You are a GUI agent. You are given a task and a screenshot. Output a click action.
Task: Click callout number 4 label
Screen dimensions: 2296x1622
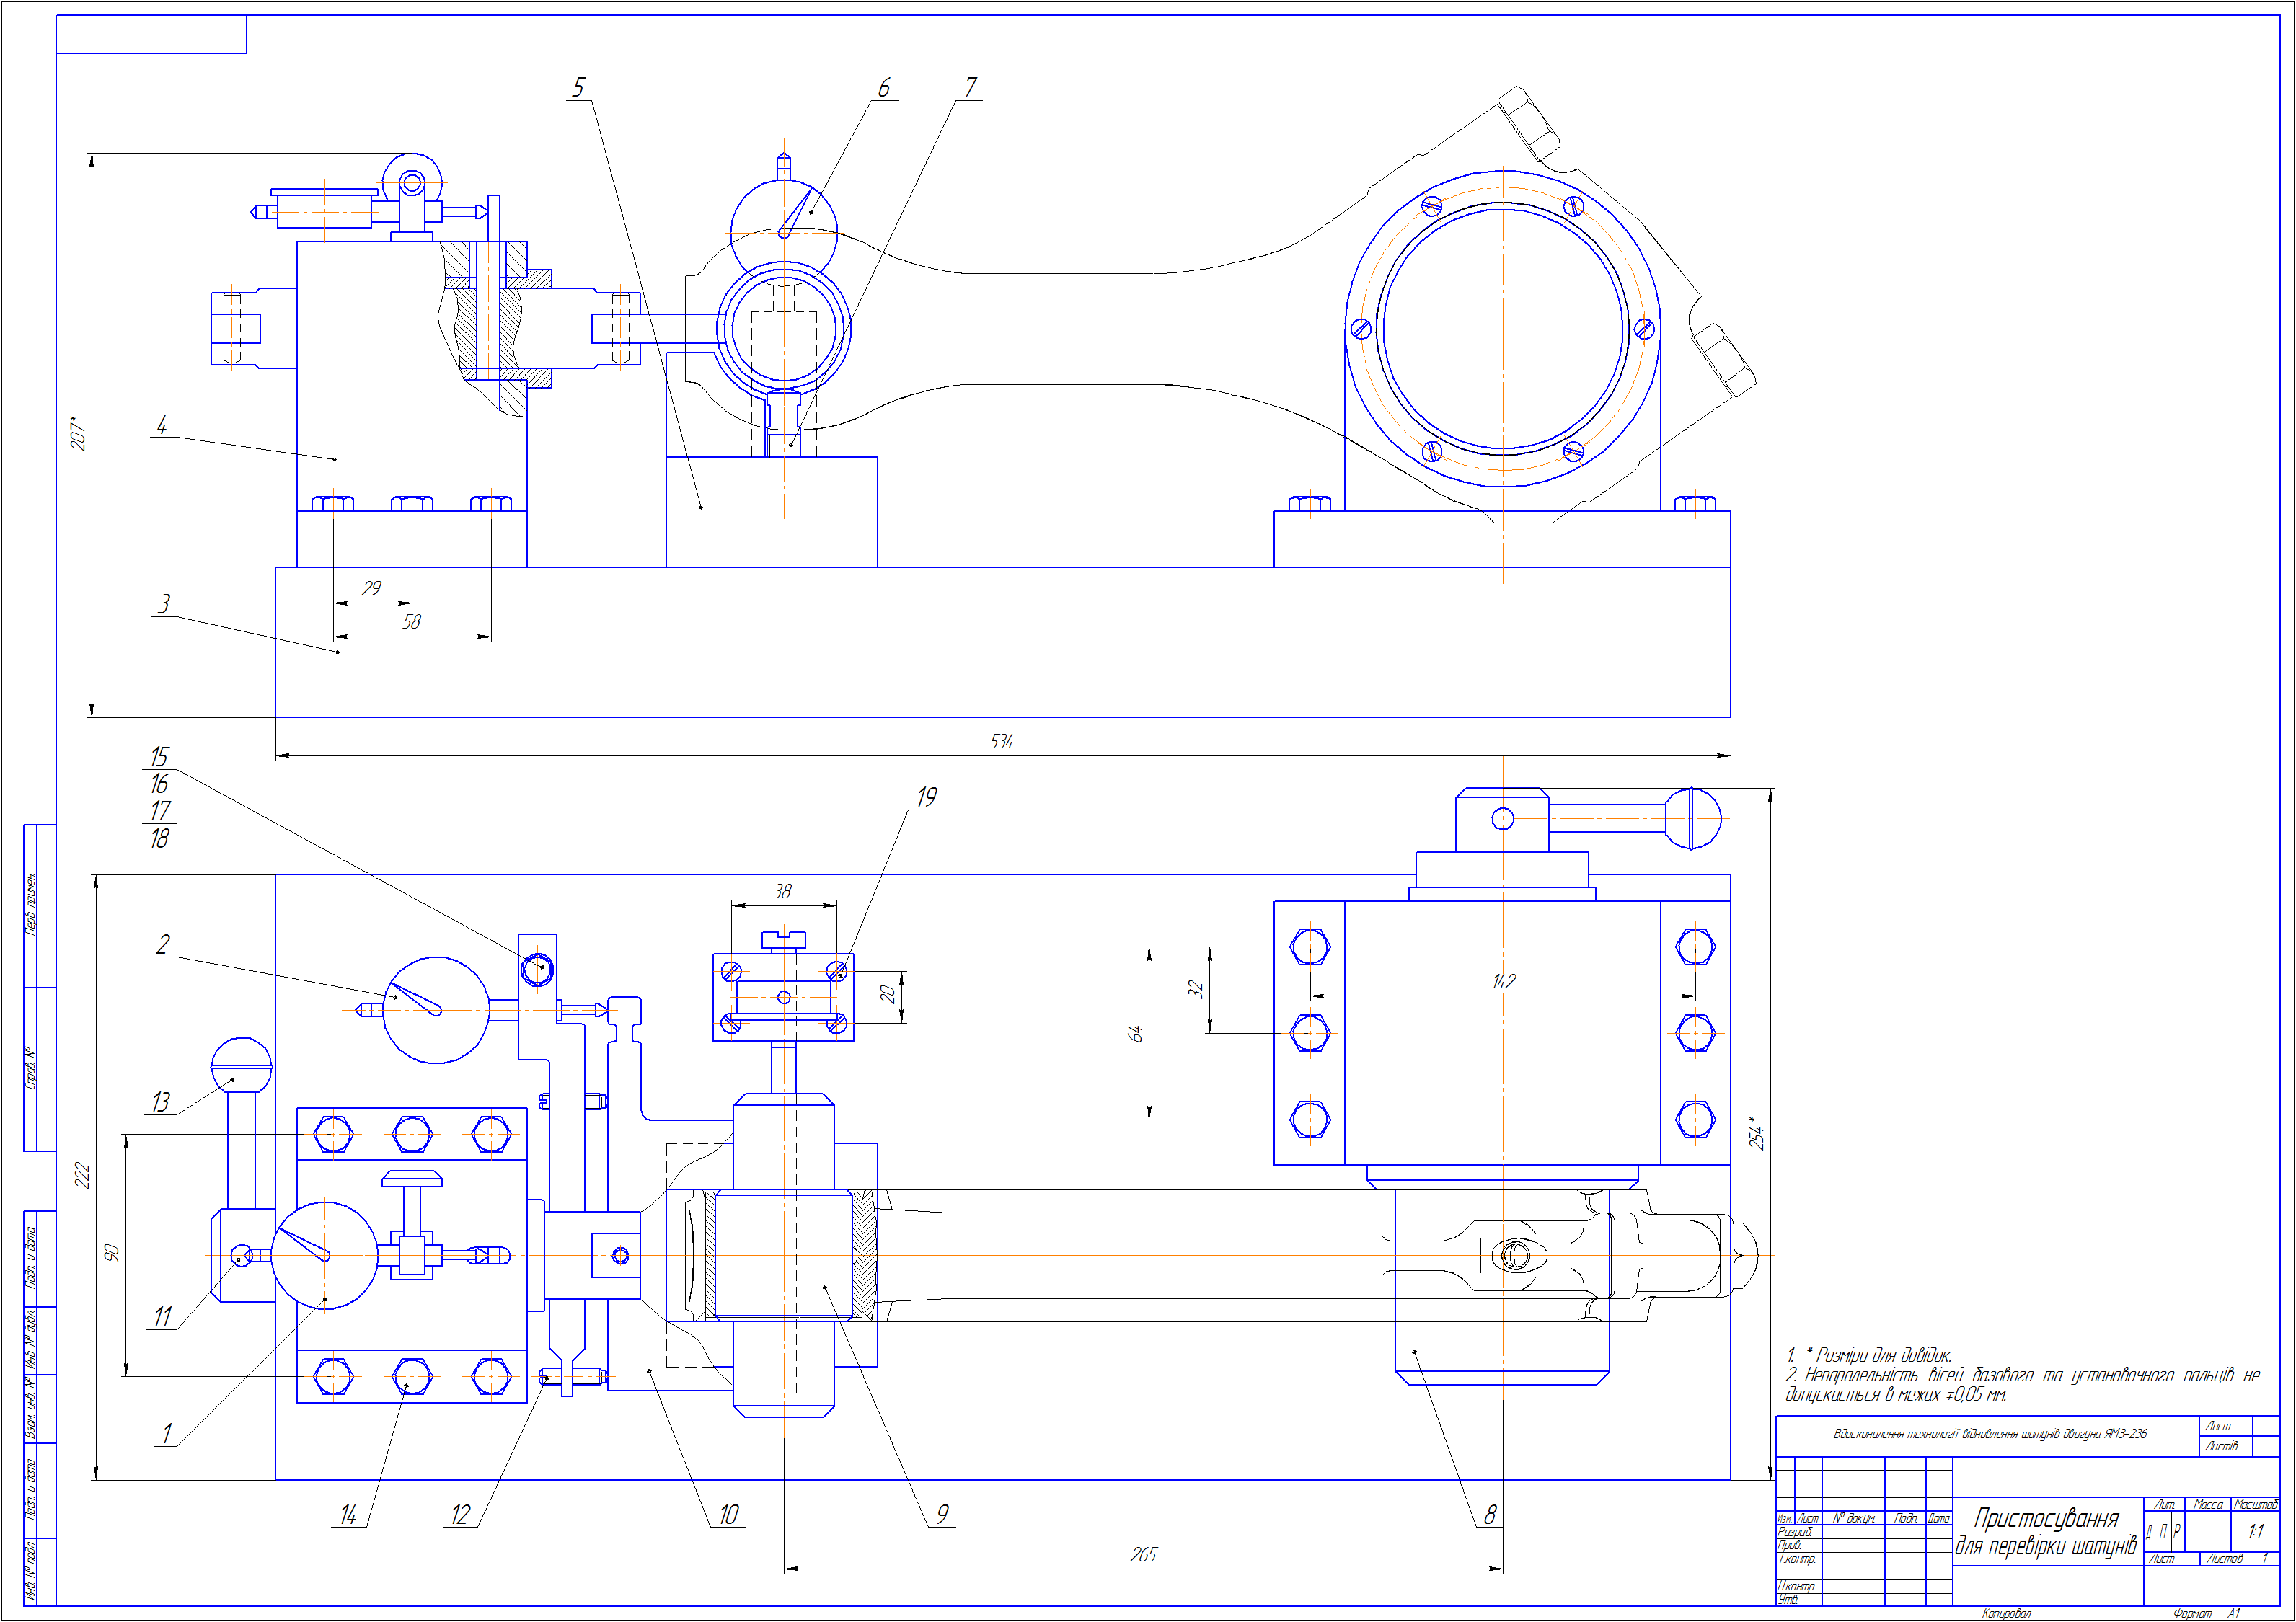click(x=161, y=425)
